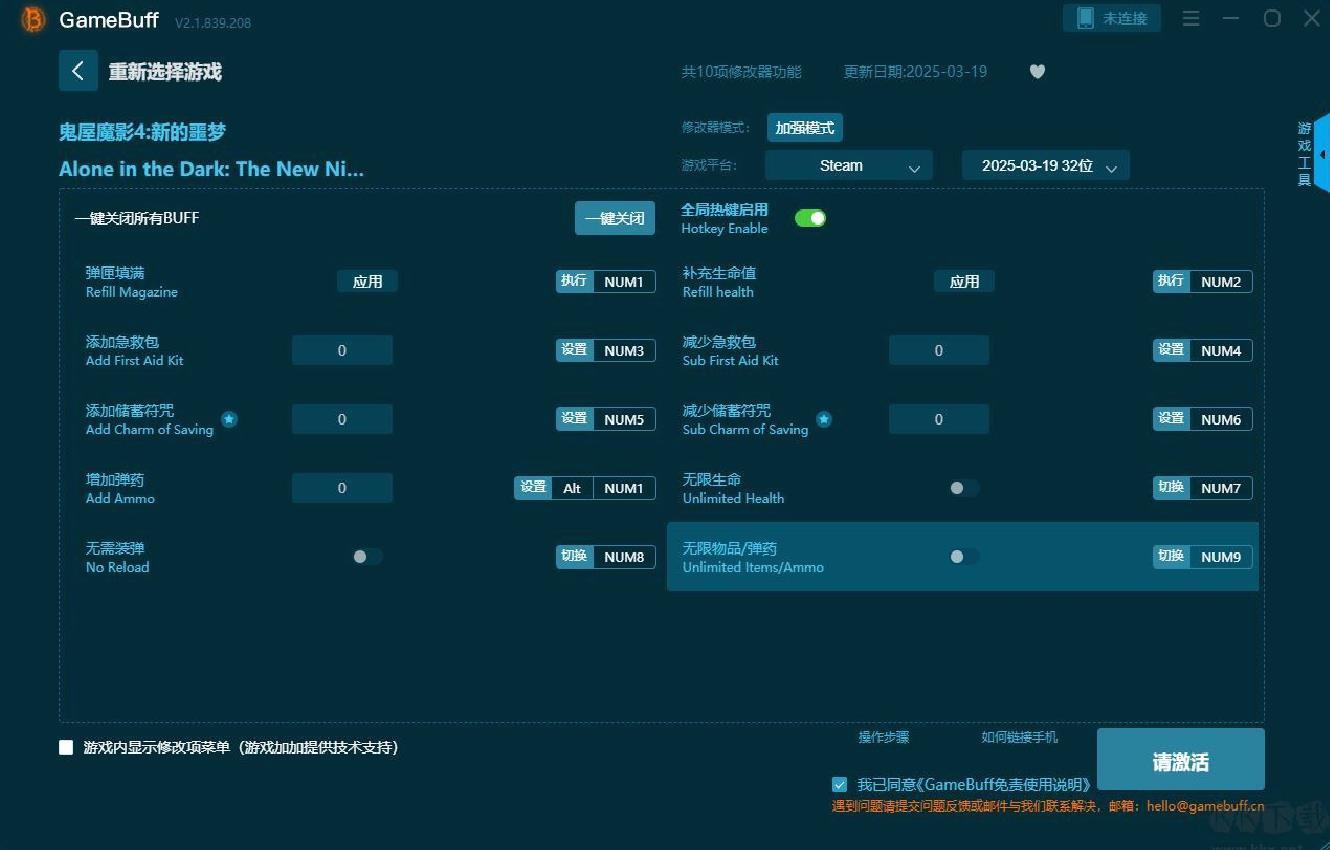This screenshot has width=1330, height=850.
Task: Click the 一键关闭 button
Action: pos(615,218)
